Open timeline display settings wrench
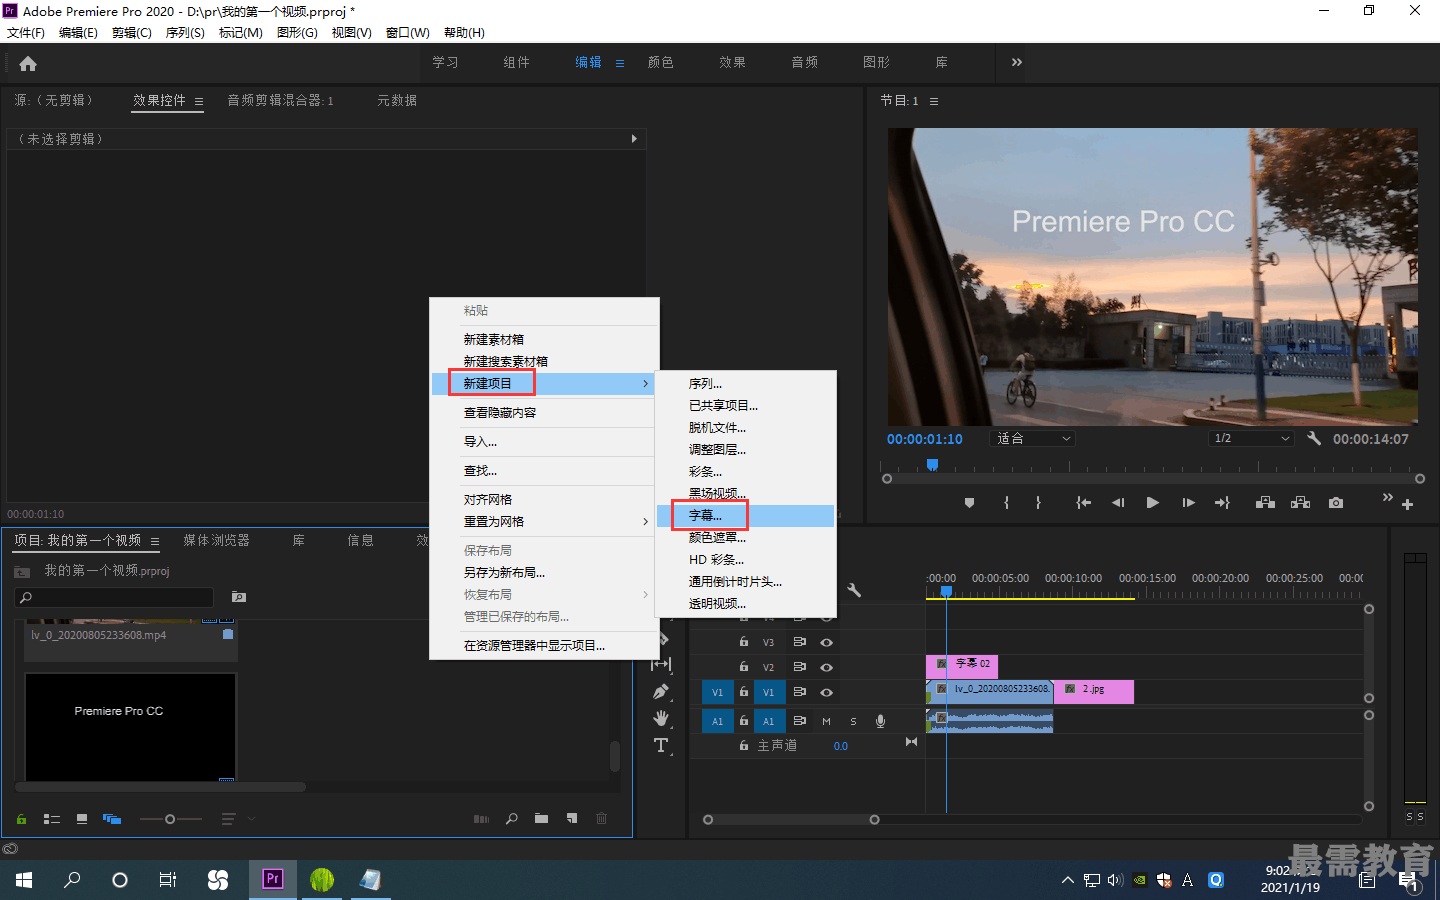The height and width of the screenshot is (900, 1440). 854,590
